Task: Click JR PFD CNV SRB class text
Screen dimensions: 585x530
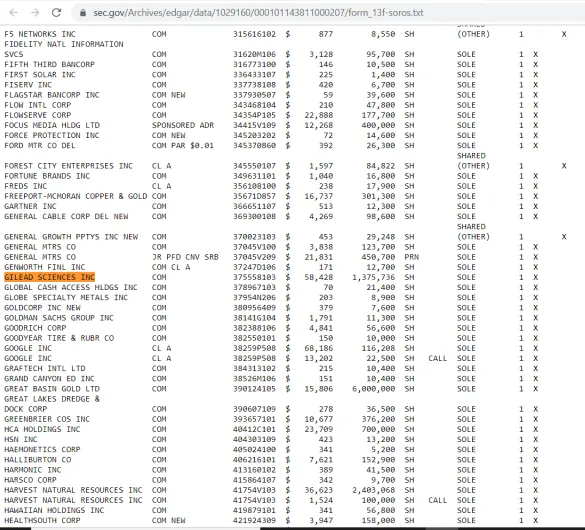Action: click(x=185, y=257)
